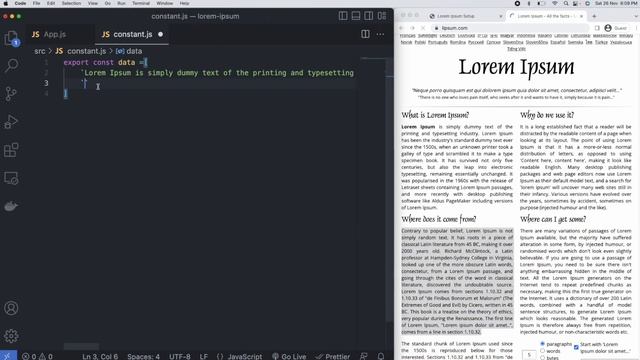Select the bytes radio button
The image size is (640, 360).
pos(542,358)
